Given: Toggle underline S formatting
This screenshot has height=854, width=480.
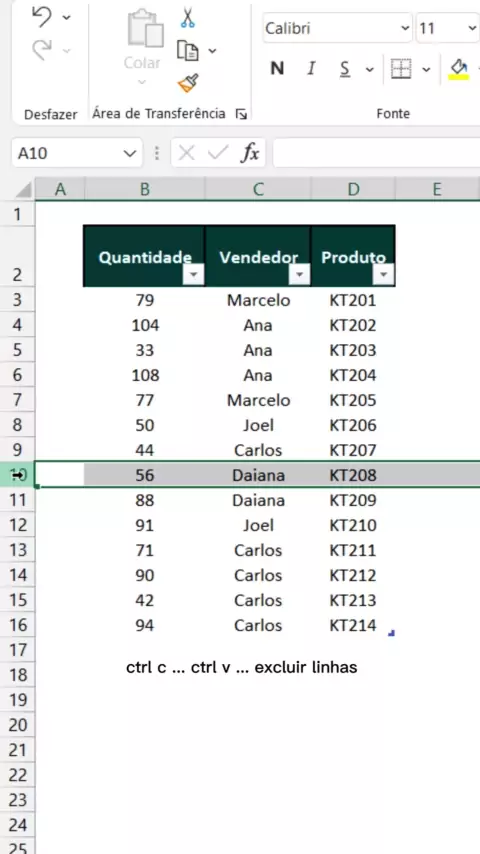Looking at the screenshot, I should [x=344, y=69].
